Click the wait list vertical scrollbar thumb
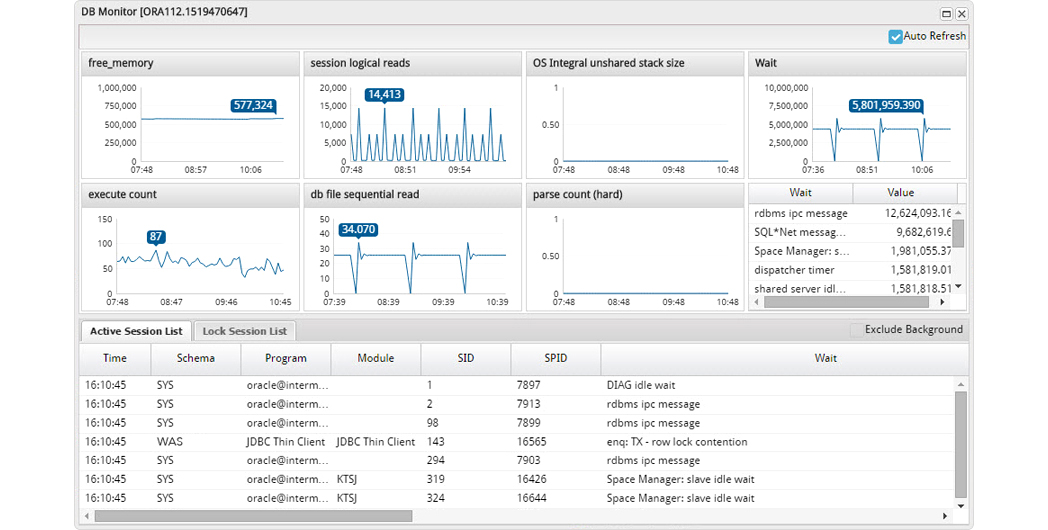1048x530 pixels. click(958, 233)
